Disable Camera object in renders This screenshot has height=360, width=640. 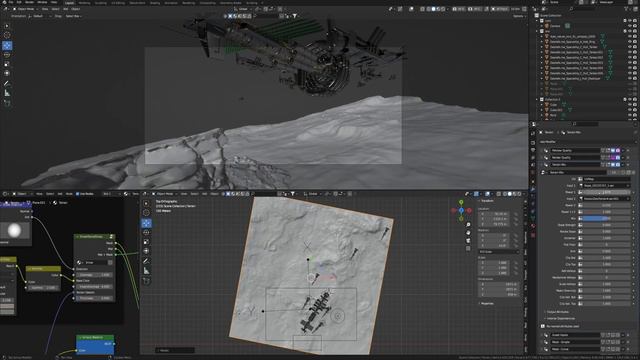pos(635,26)
